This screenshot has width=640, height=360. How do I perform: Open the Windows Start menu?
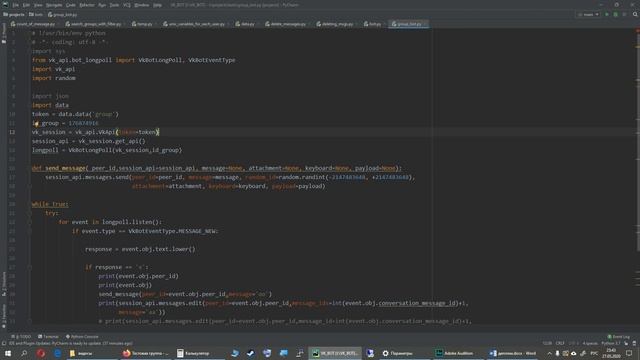tap(8, 353)
